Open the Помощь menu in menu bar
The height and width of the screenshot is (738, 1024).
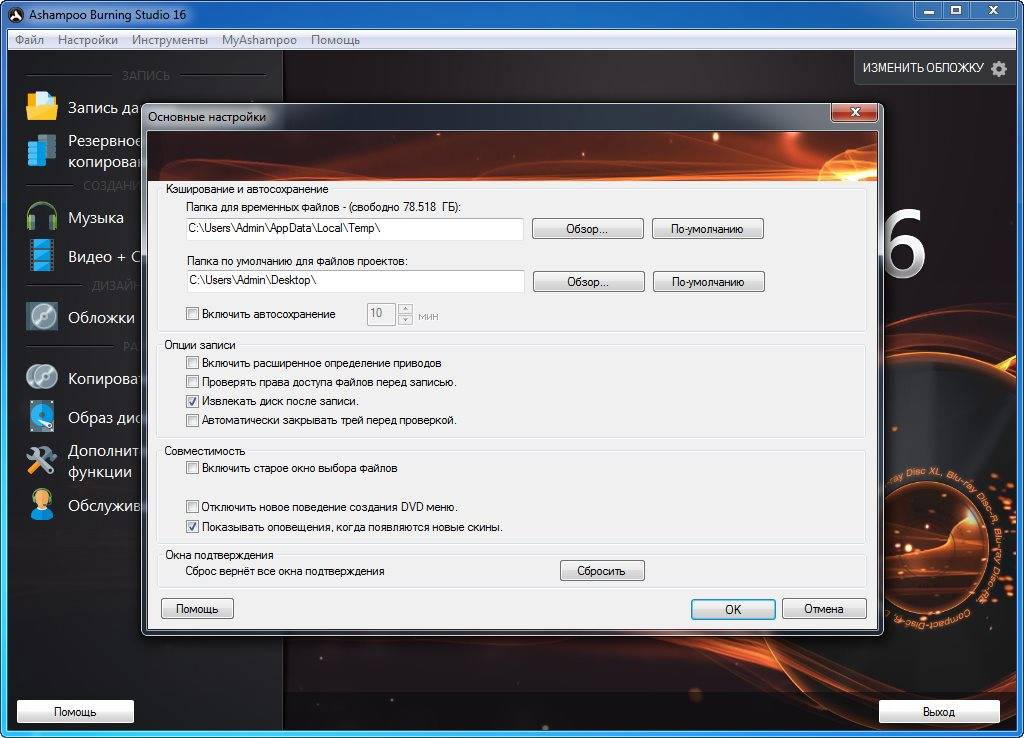coord(335,40)
